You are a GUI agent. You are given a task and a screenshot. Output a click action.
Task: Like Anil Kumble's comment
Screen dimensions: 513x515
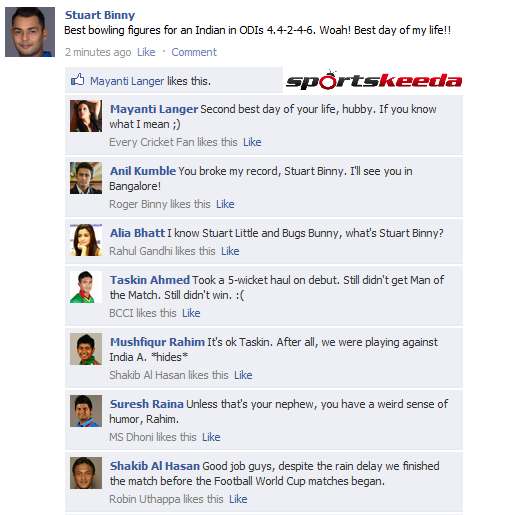tap(225, 204)
